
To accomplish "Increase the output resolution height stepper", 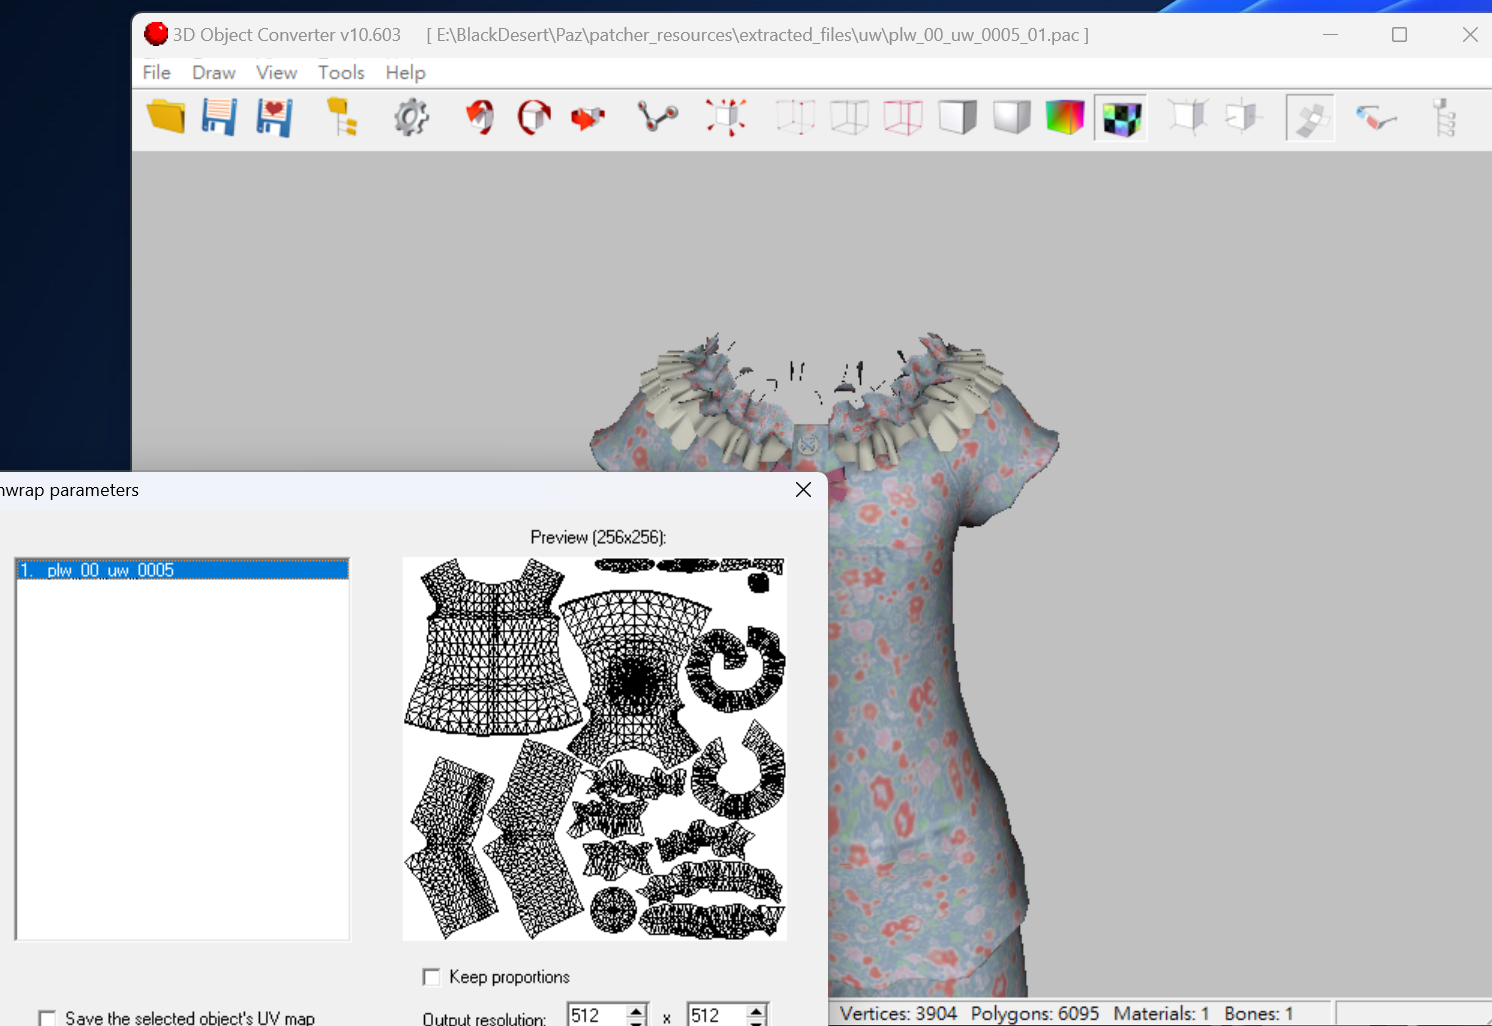I will [757, 1010].
